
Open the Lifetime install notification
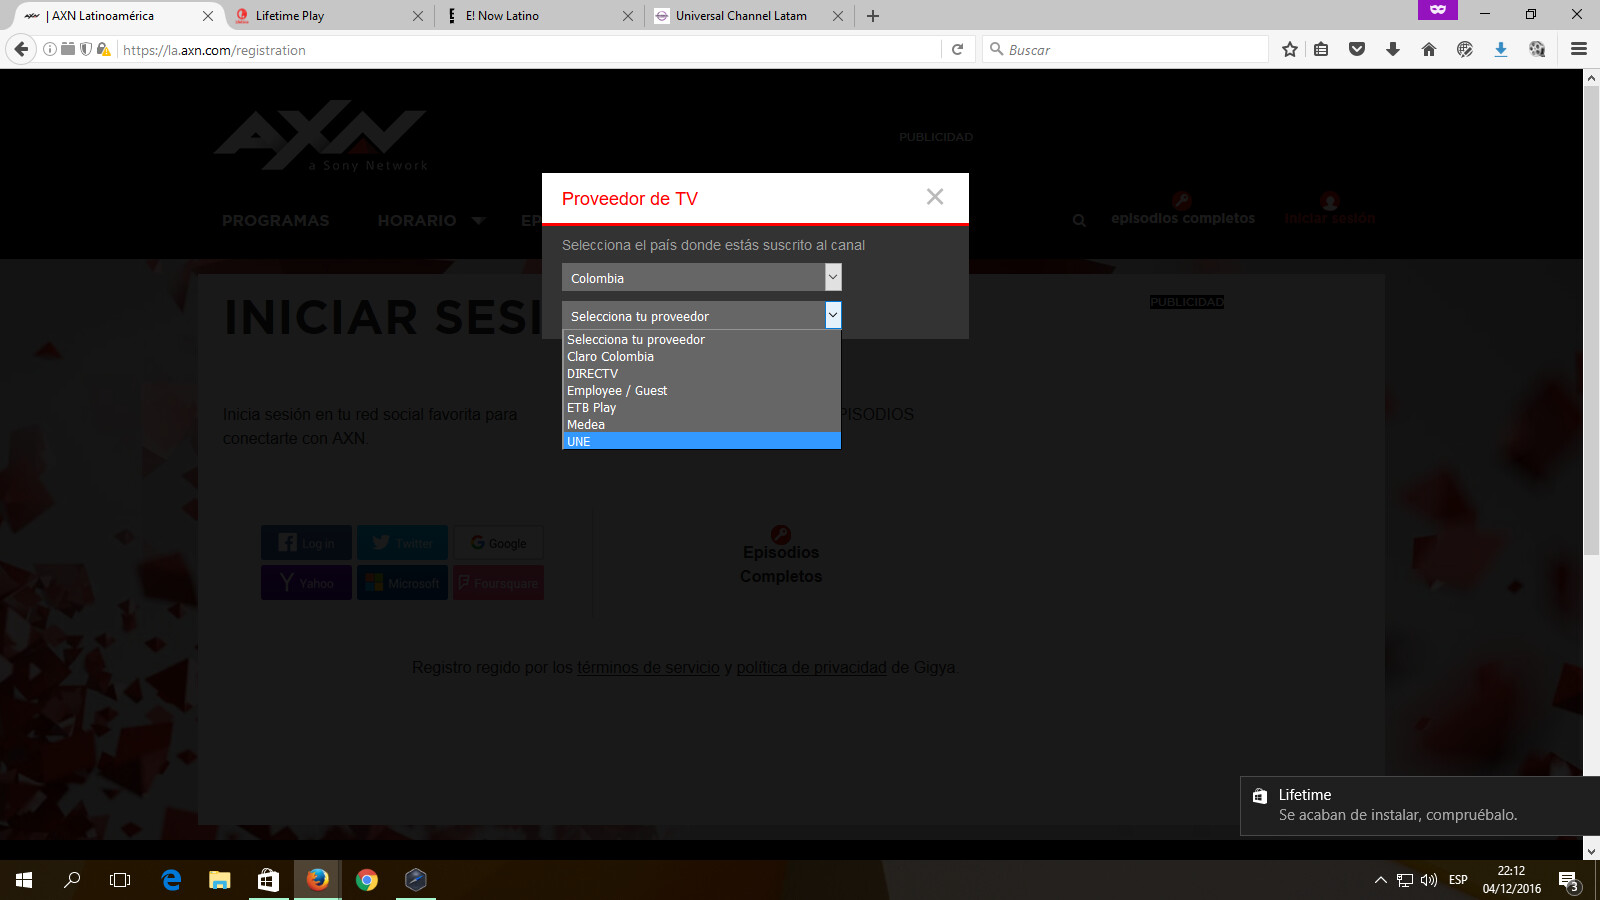pyautogui.click(x=1420, y=805)
